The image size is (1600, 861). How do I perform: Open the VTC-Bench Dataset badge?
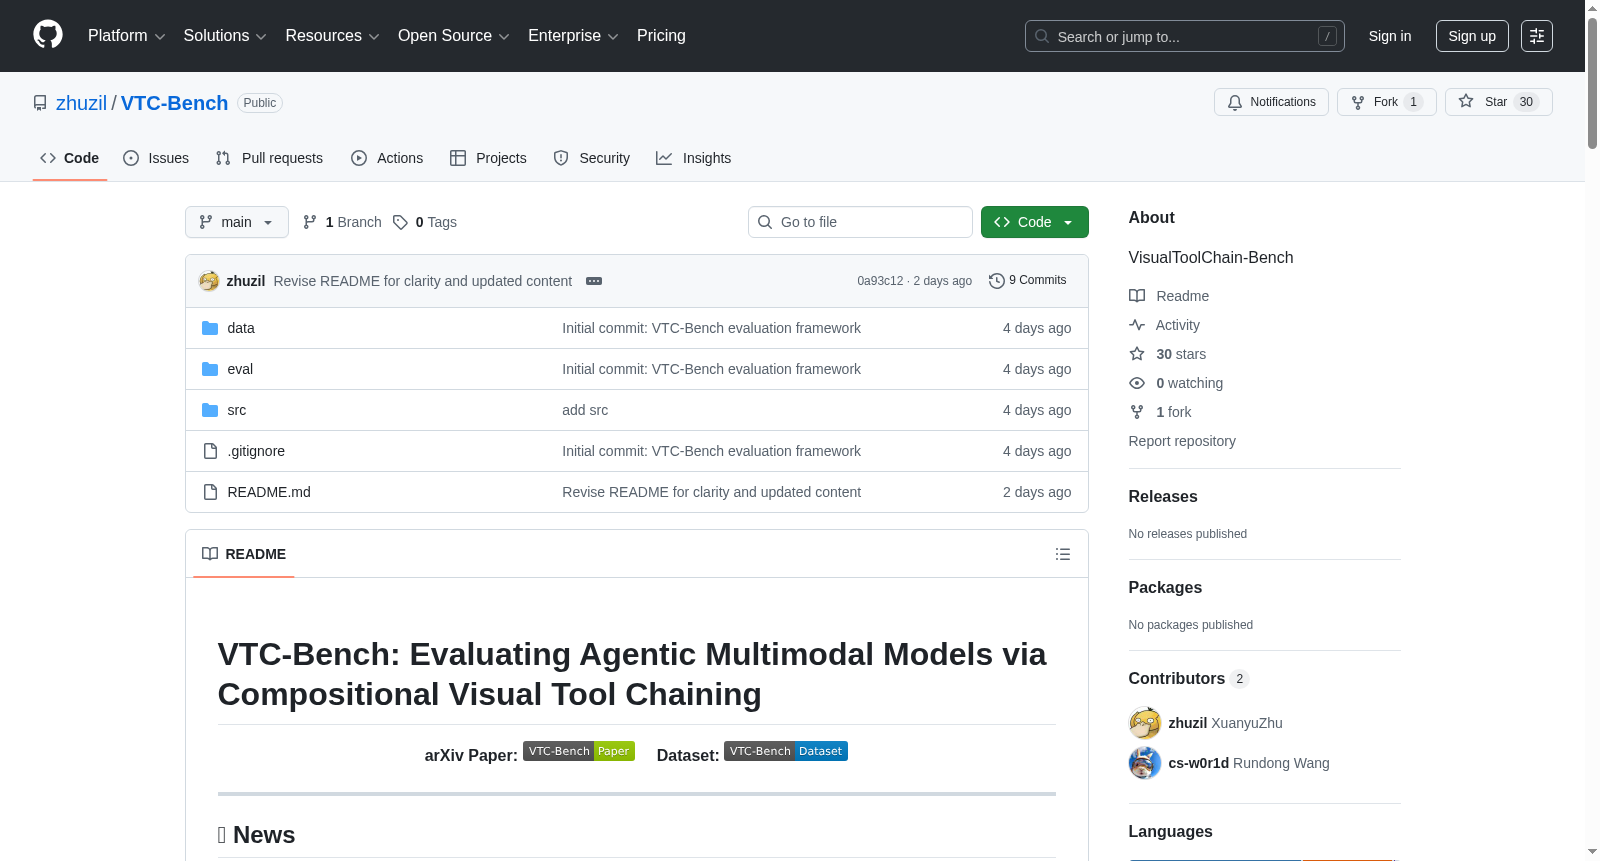coord(786,751)
